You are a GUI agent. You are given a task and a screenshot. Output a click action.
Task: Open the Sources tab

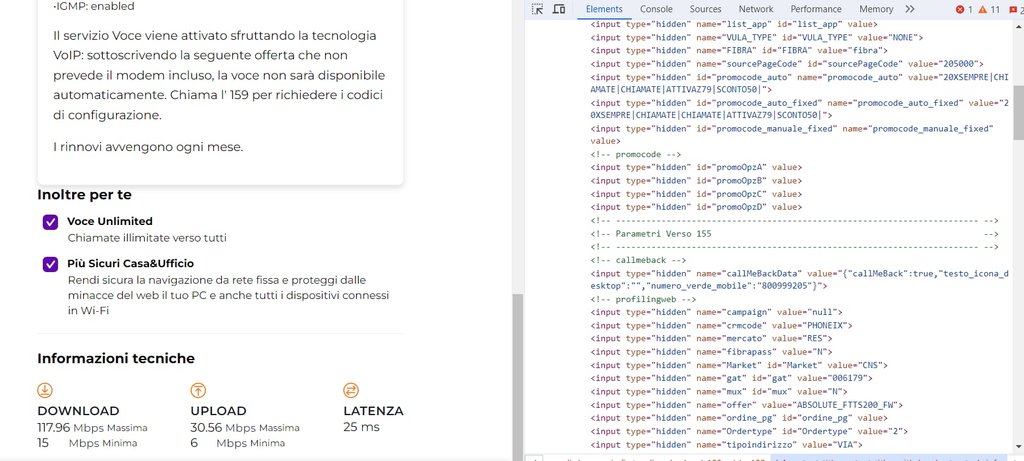click(705, 9)
